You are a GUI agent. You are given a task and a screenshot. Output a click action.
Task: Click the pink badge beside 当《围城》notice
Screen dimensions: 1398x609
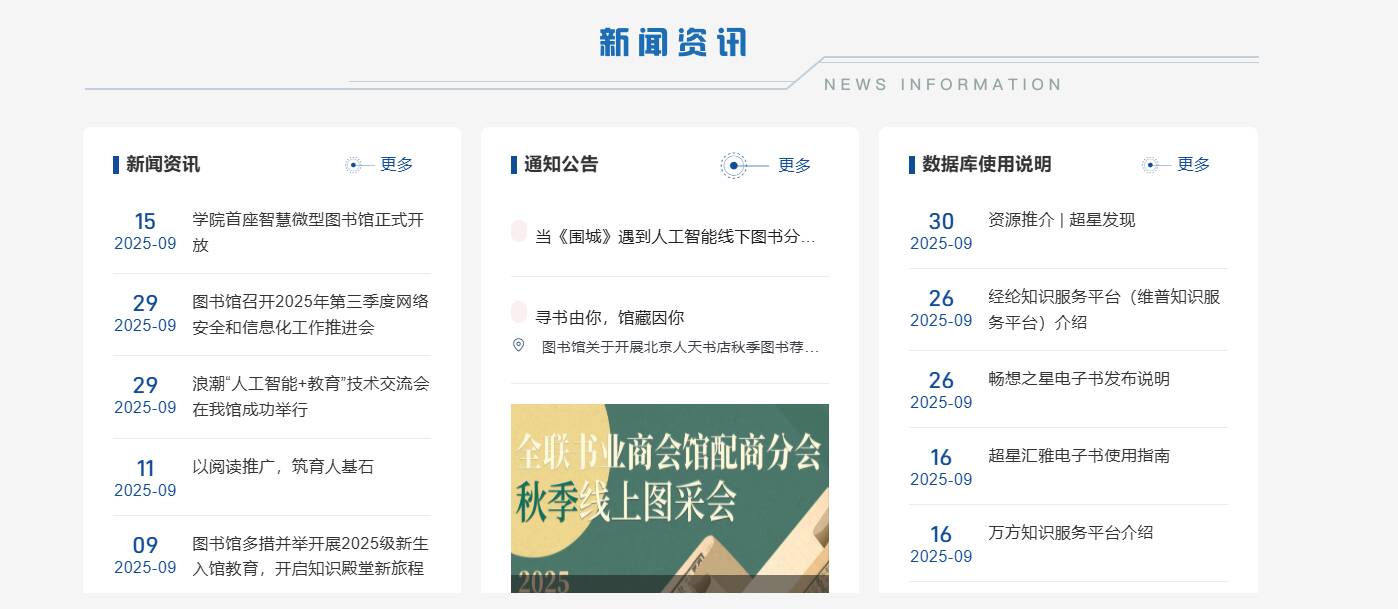coord(518,232)
